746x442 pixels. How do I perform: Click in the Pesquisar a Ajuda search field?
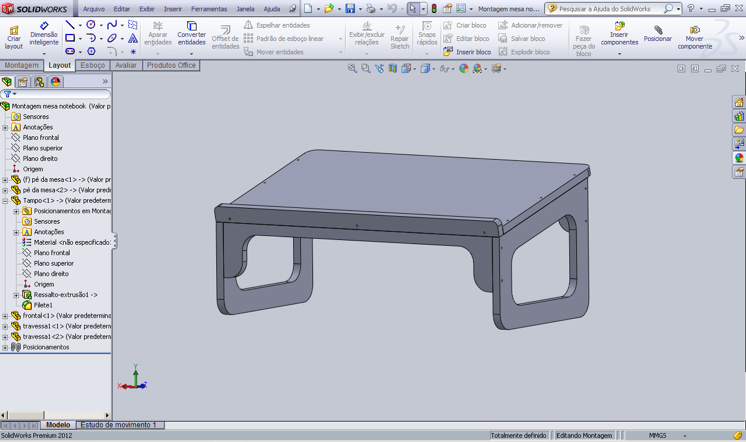(x=604, y=9)
